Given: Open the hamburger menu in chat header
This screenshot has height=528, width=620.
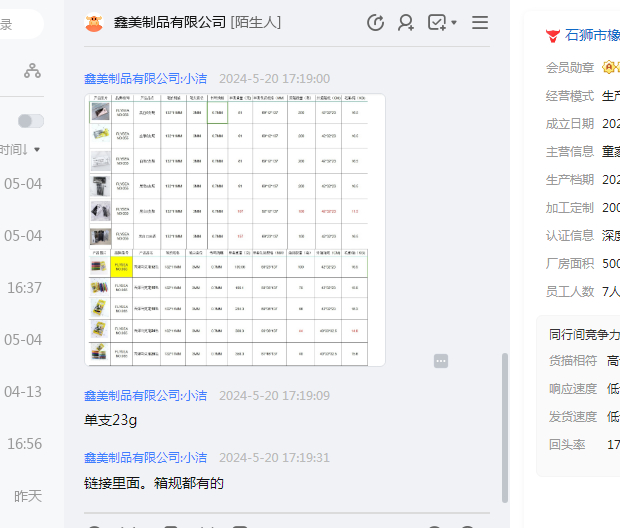Looking at the screenshot, I should [480, 23].
